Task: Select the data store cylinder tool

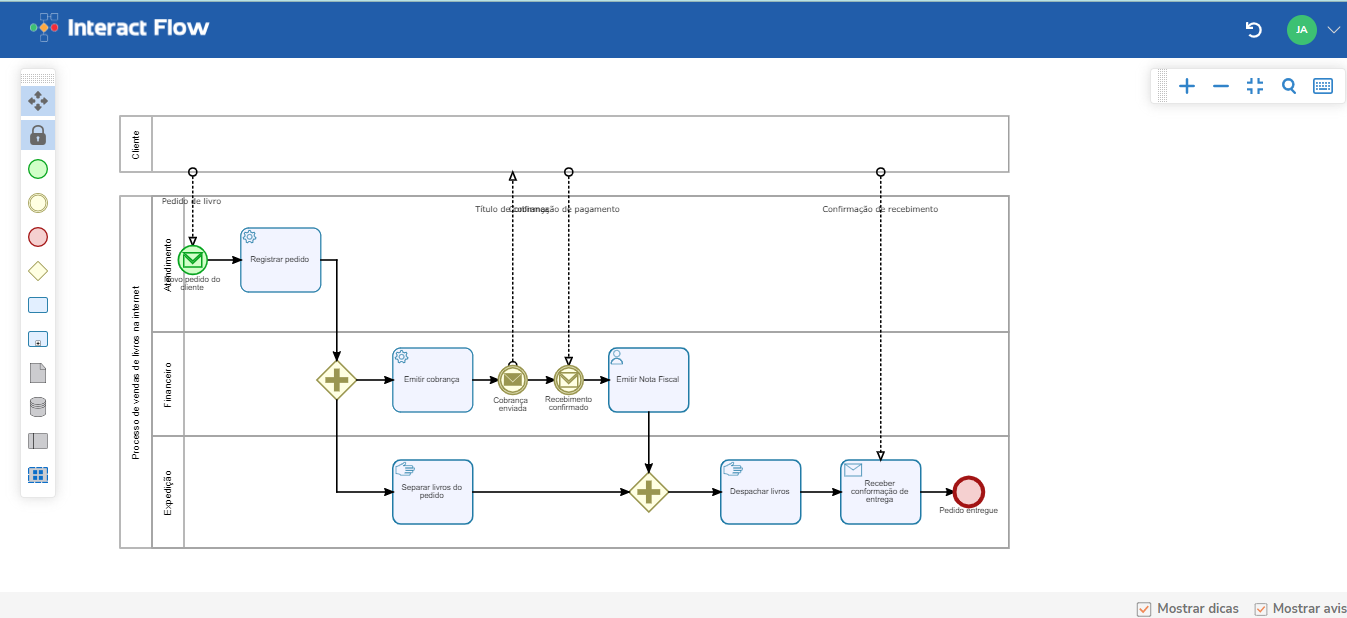Action: point(38,407)
